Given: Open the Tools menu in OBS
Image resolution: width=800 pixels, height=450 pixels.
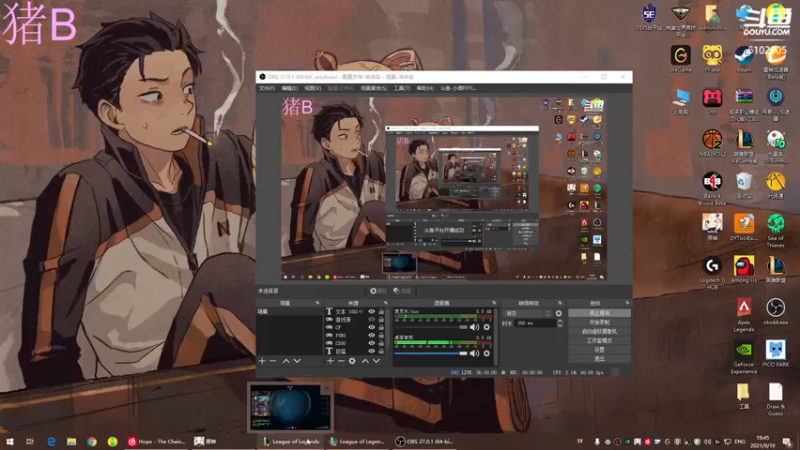Looking at the screenshot, I should 402,88.
